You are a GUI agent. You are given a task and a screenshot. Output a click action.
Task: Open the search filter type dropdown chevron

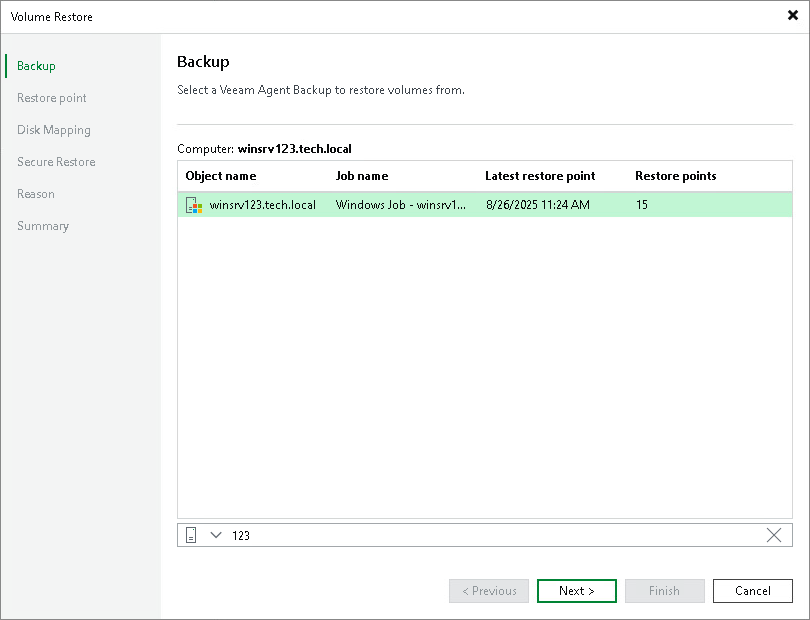(216, 535)
